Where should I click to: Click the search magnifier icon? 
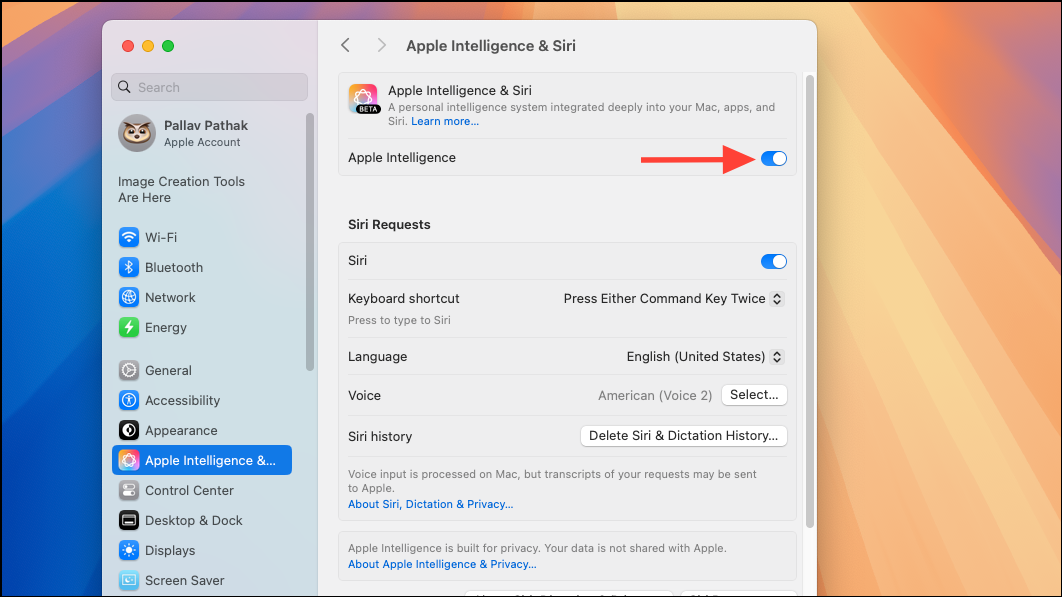[124, 87]
